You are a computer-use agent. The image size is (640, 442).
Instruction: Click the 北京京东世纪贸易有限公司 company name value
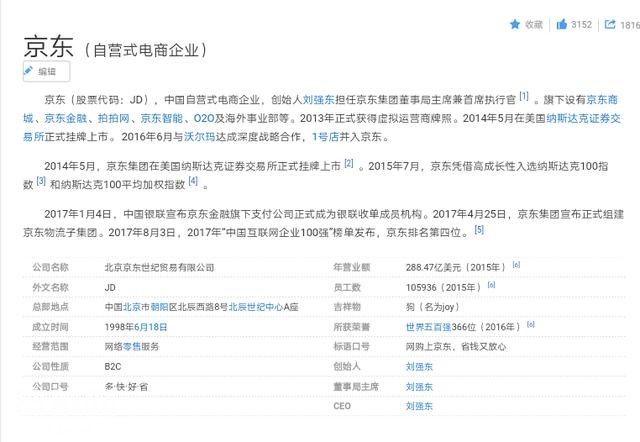pos(159,268)
